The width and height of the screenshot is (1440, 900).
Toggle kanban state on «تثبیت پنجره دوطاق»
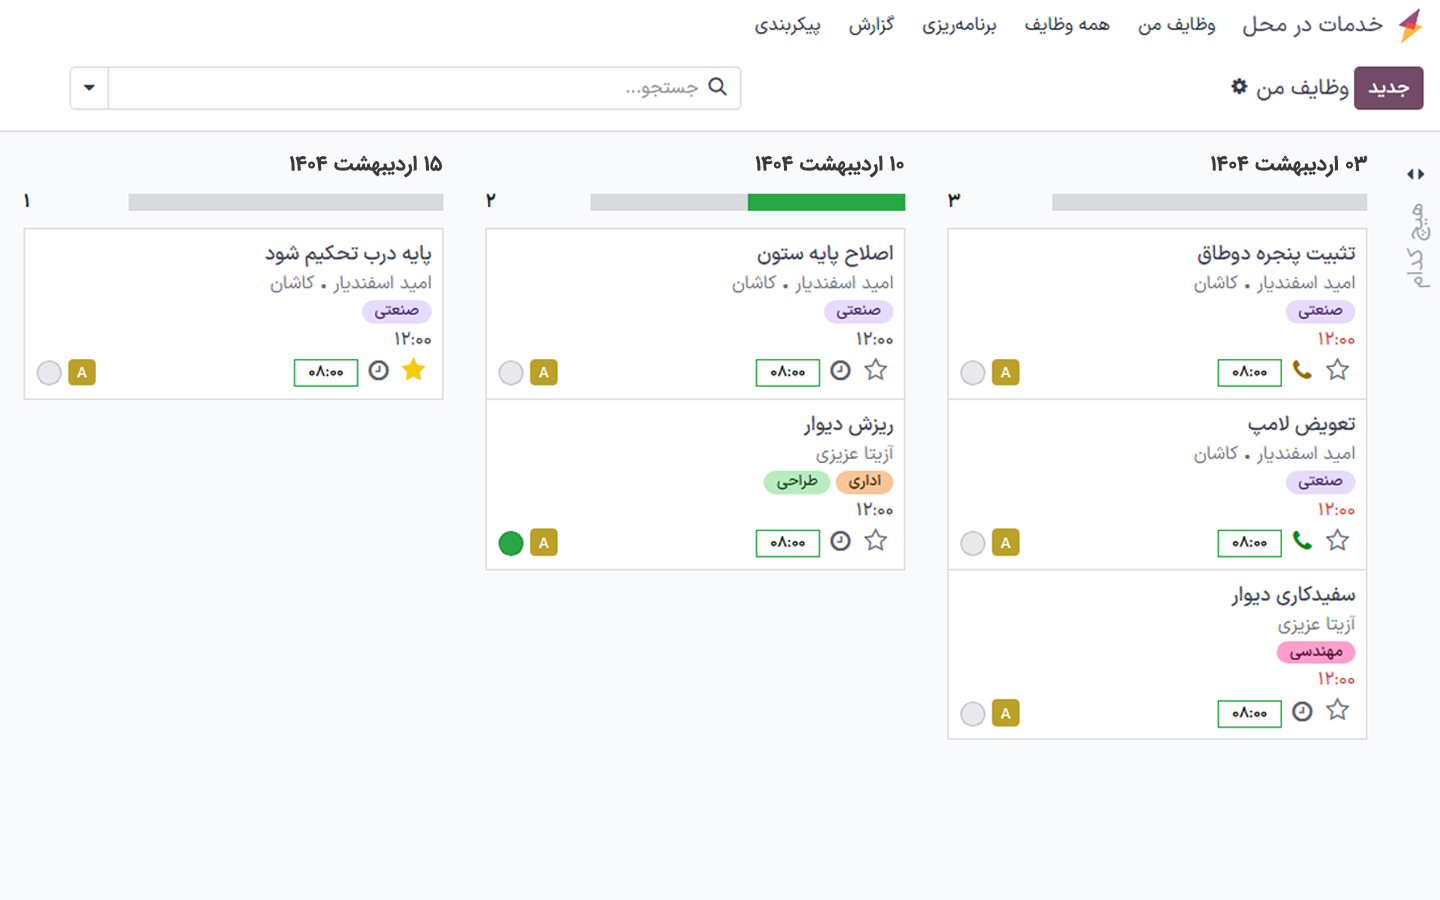972,372
